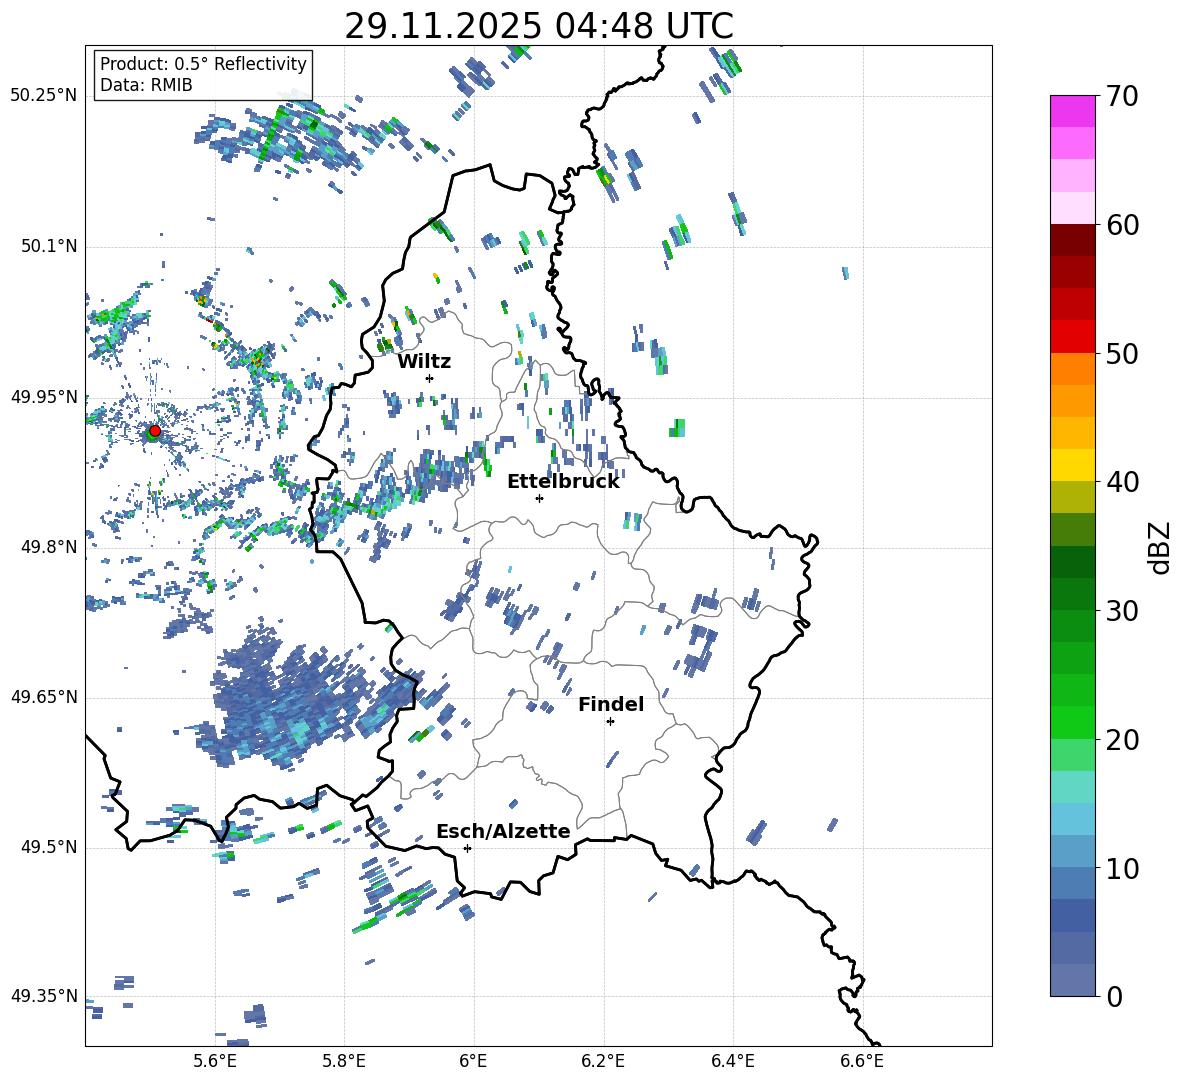Click the red radar site marker

155,431
